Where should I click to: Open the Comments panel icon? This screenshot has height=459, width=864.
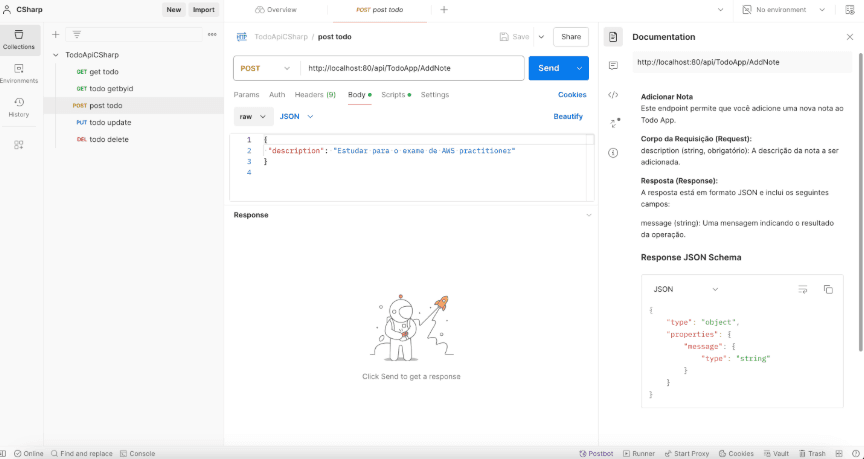[613, 66]
